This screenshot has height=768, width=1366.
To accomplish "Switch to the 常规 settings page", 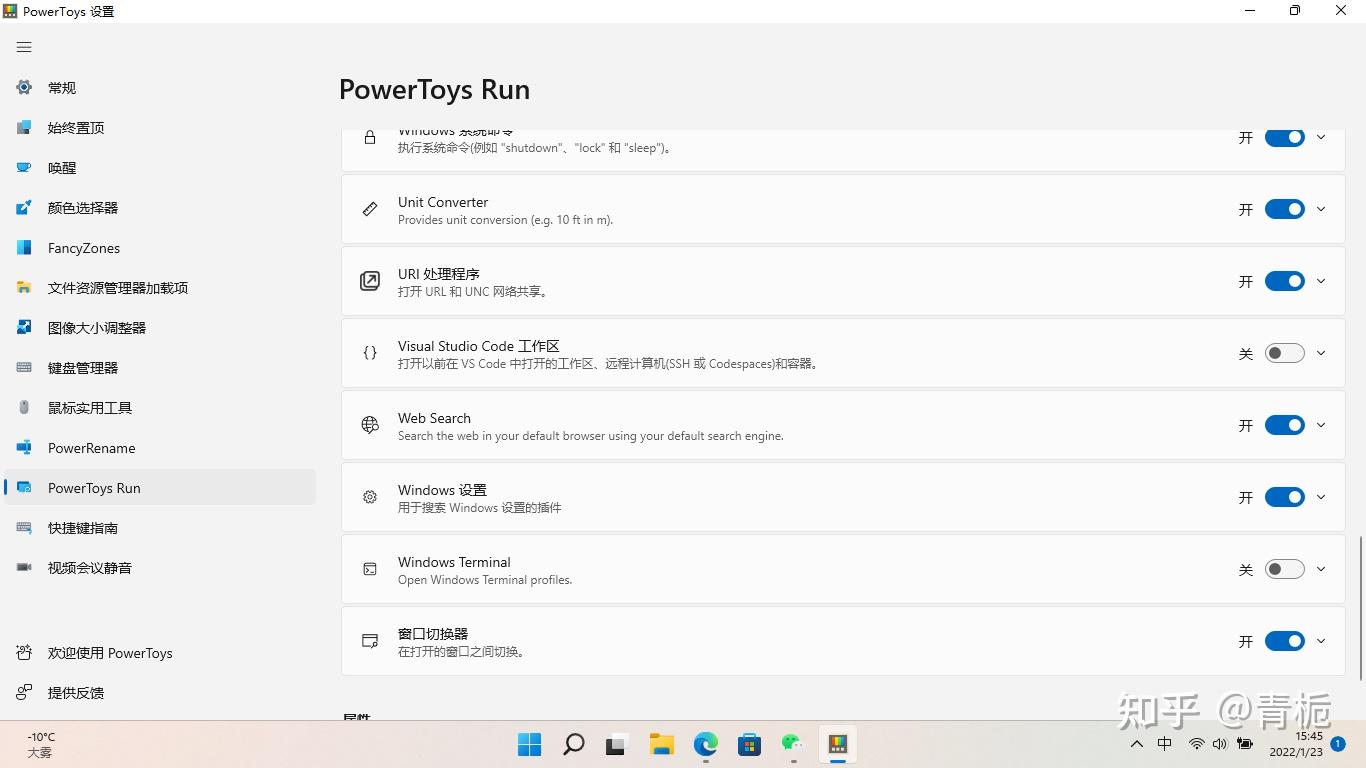I will [x=61, y=87].
